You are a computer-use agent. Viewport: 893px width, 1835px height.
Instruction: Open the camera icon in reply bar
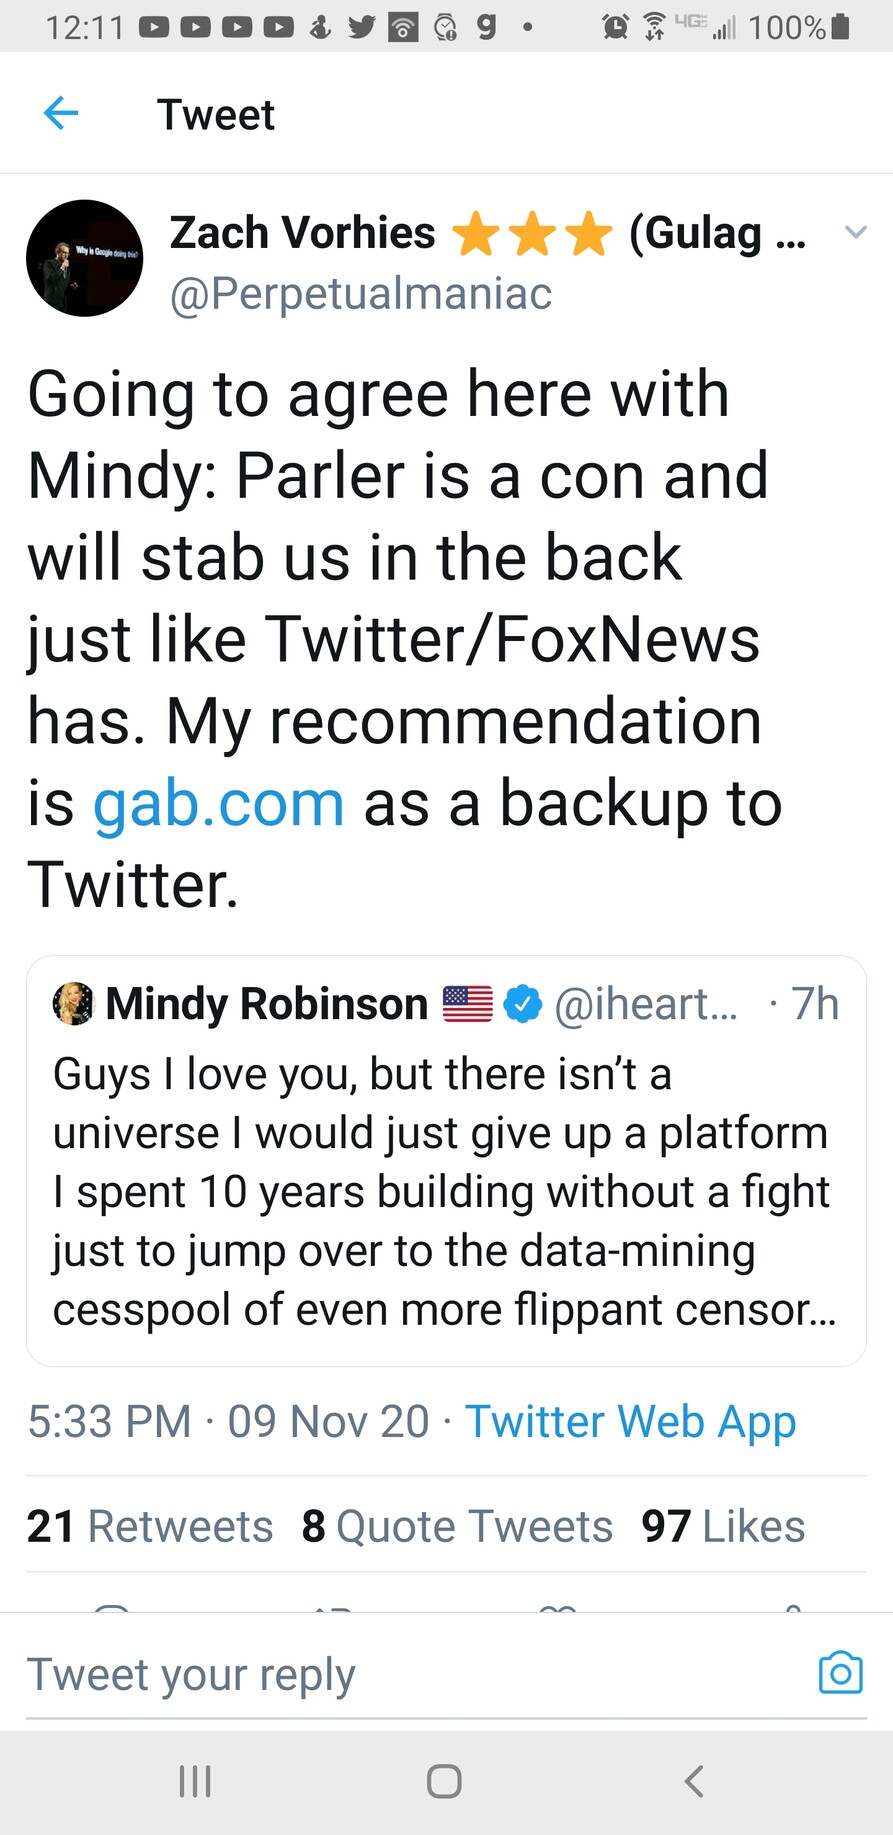click(840, 1672)
